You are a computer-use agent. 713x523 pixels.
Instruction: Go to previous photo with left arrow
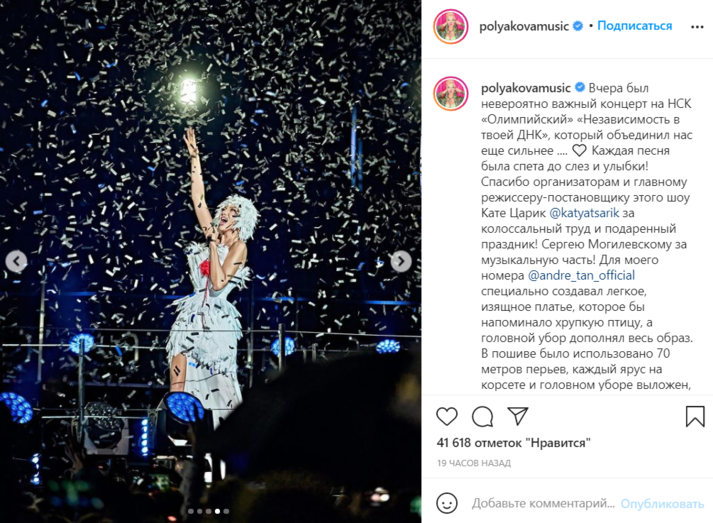click(16, 262)
